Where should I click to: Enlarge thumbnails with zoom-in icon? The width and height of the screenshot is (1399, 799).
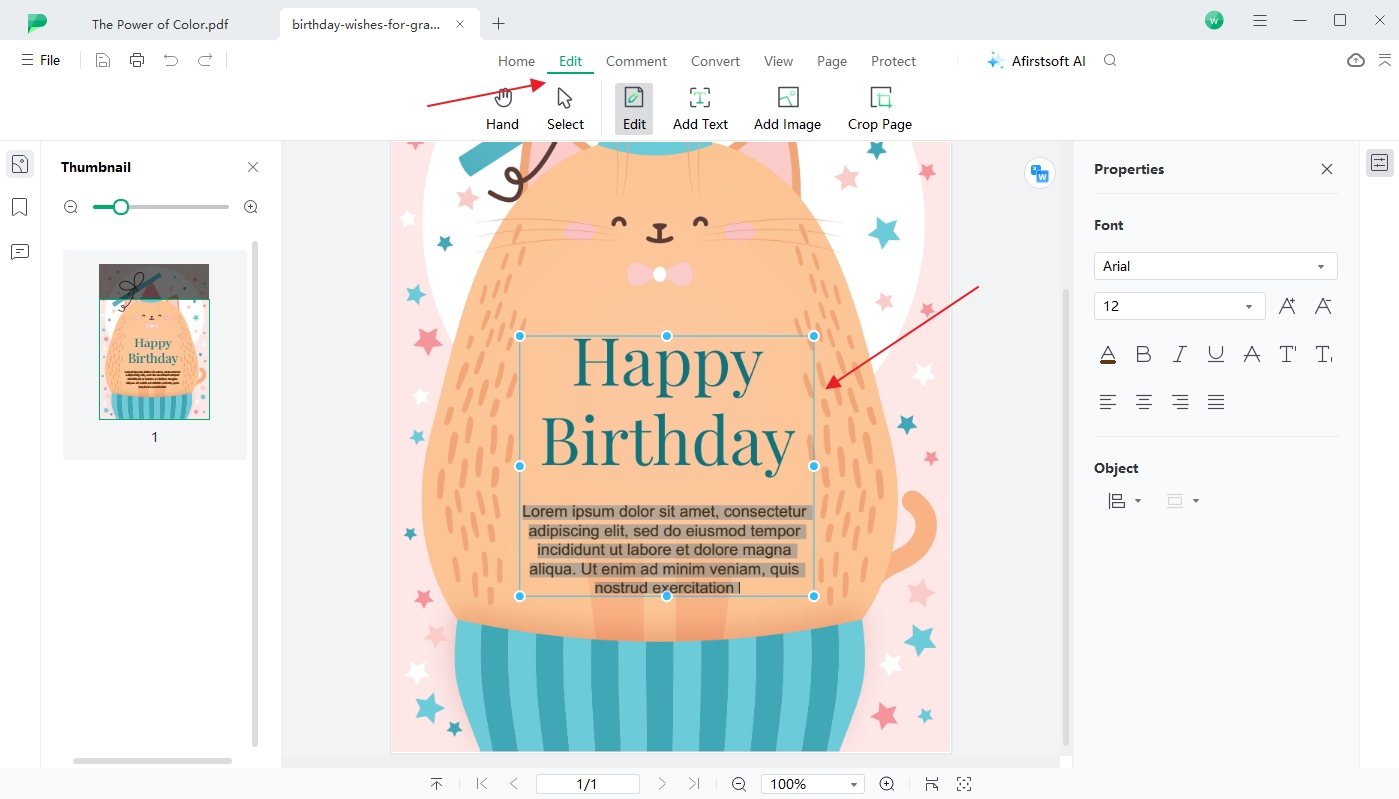(251, 207)
